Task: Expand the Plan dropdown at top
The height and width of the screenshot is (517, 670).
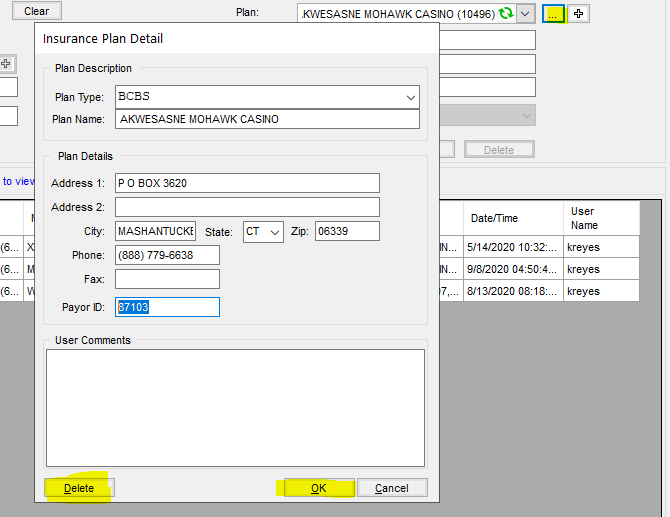Action: (x=525, y=14)
